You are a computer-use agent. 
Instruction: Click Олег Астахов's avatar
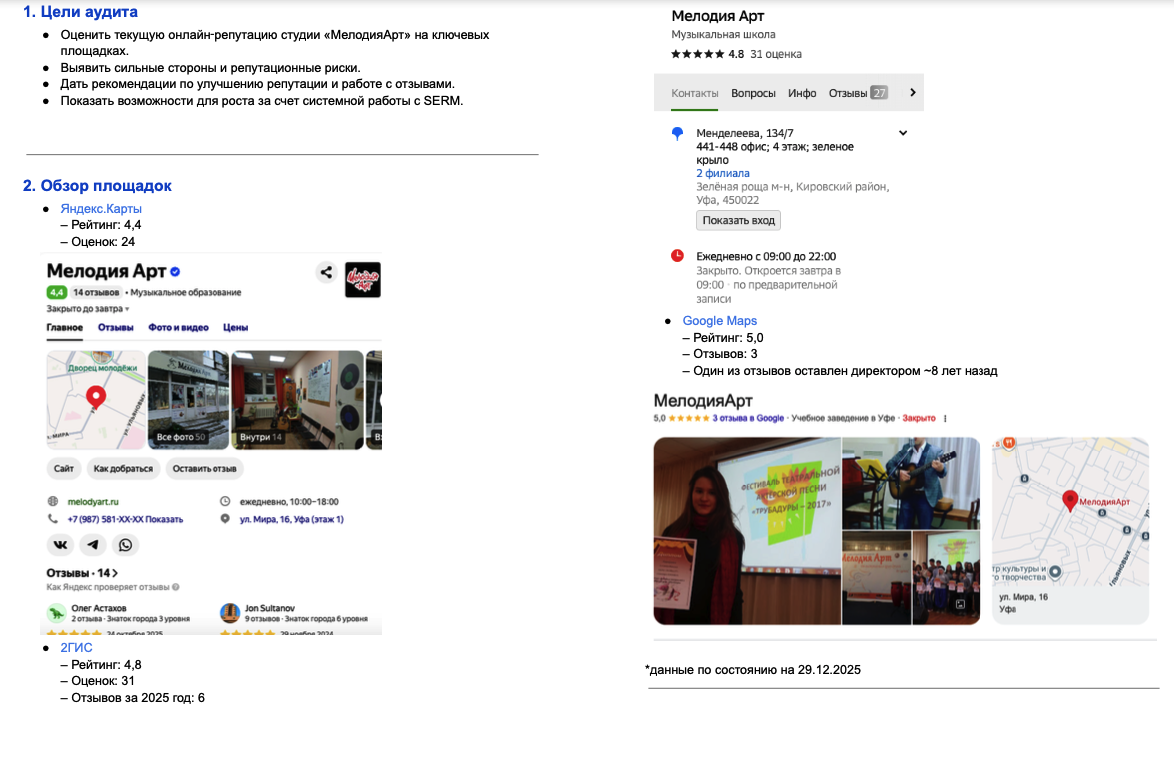(x=56, y=613)
